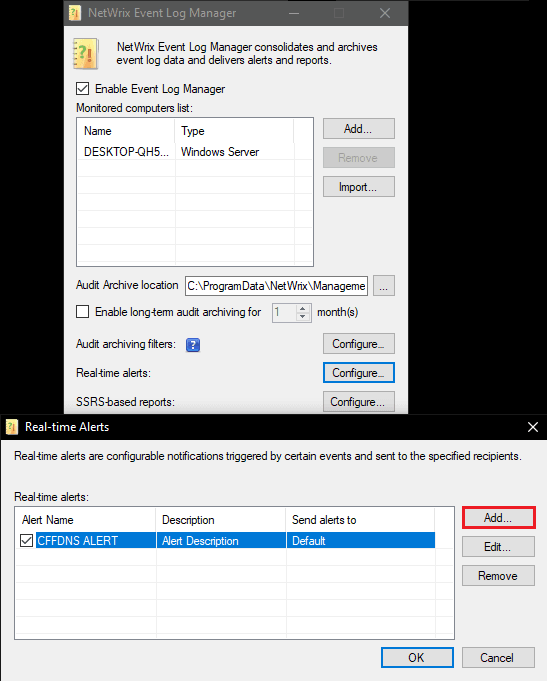Import a list of monitored computers

coord(359,187)
